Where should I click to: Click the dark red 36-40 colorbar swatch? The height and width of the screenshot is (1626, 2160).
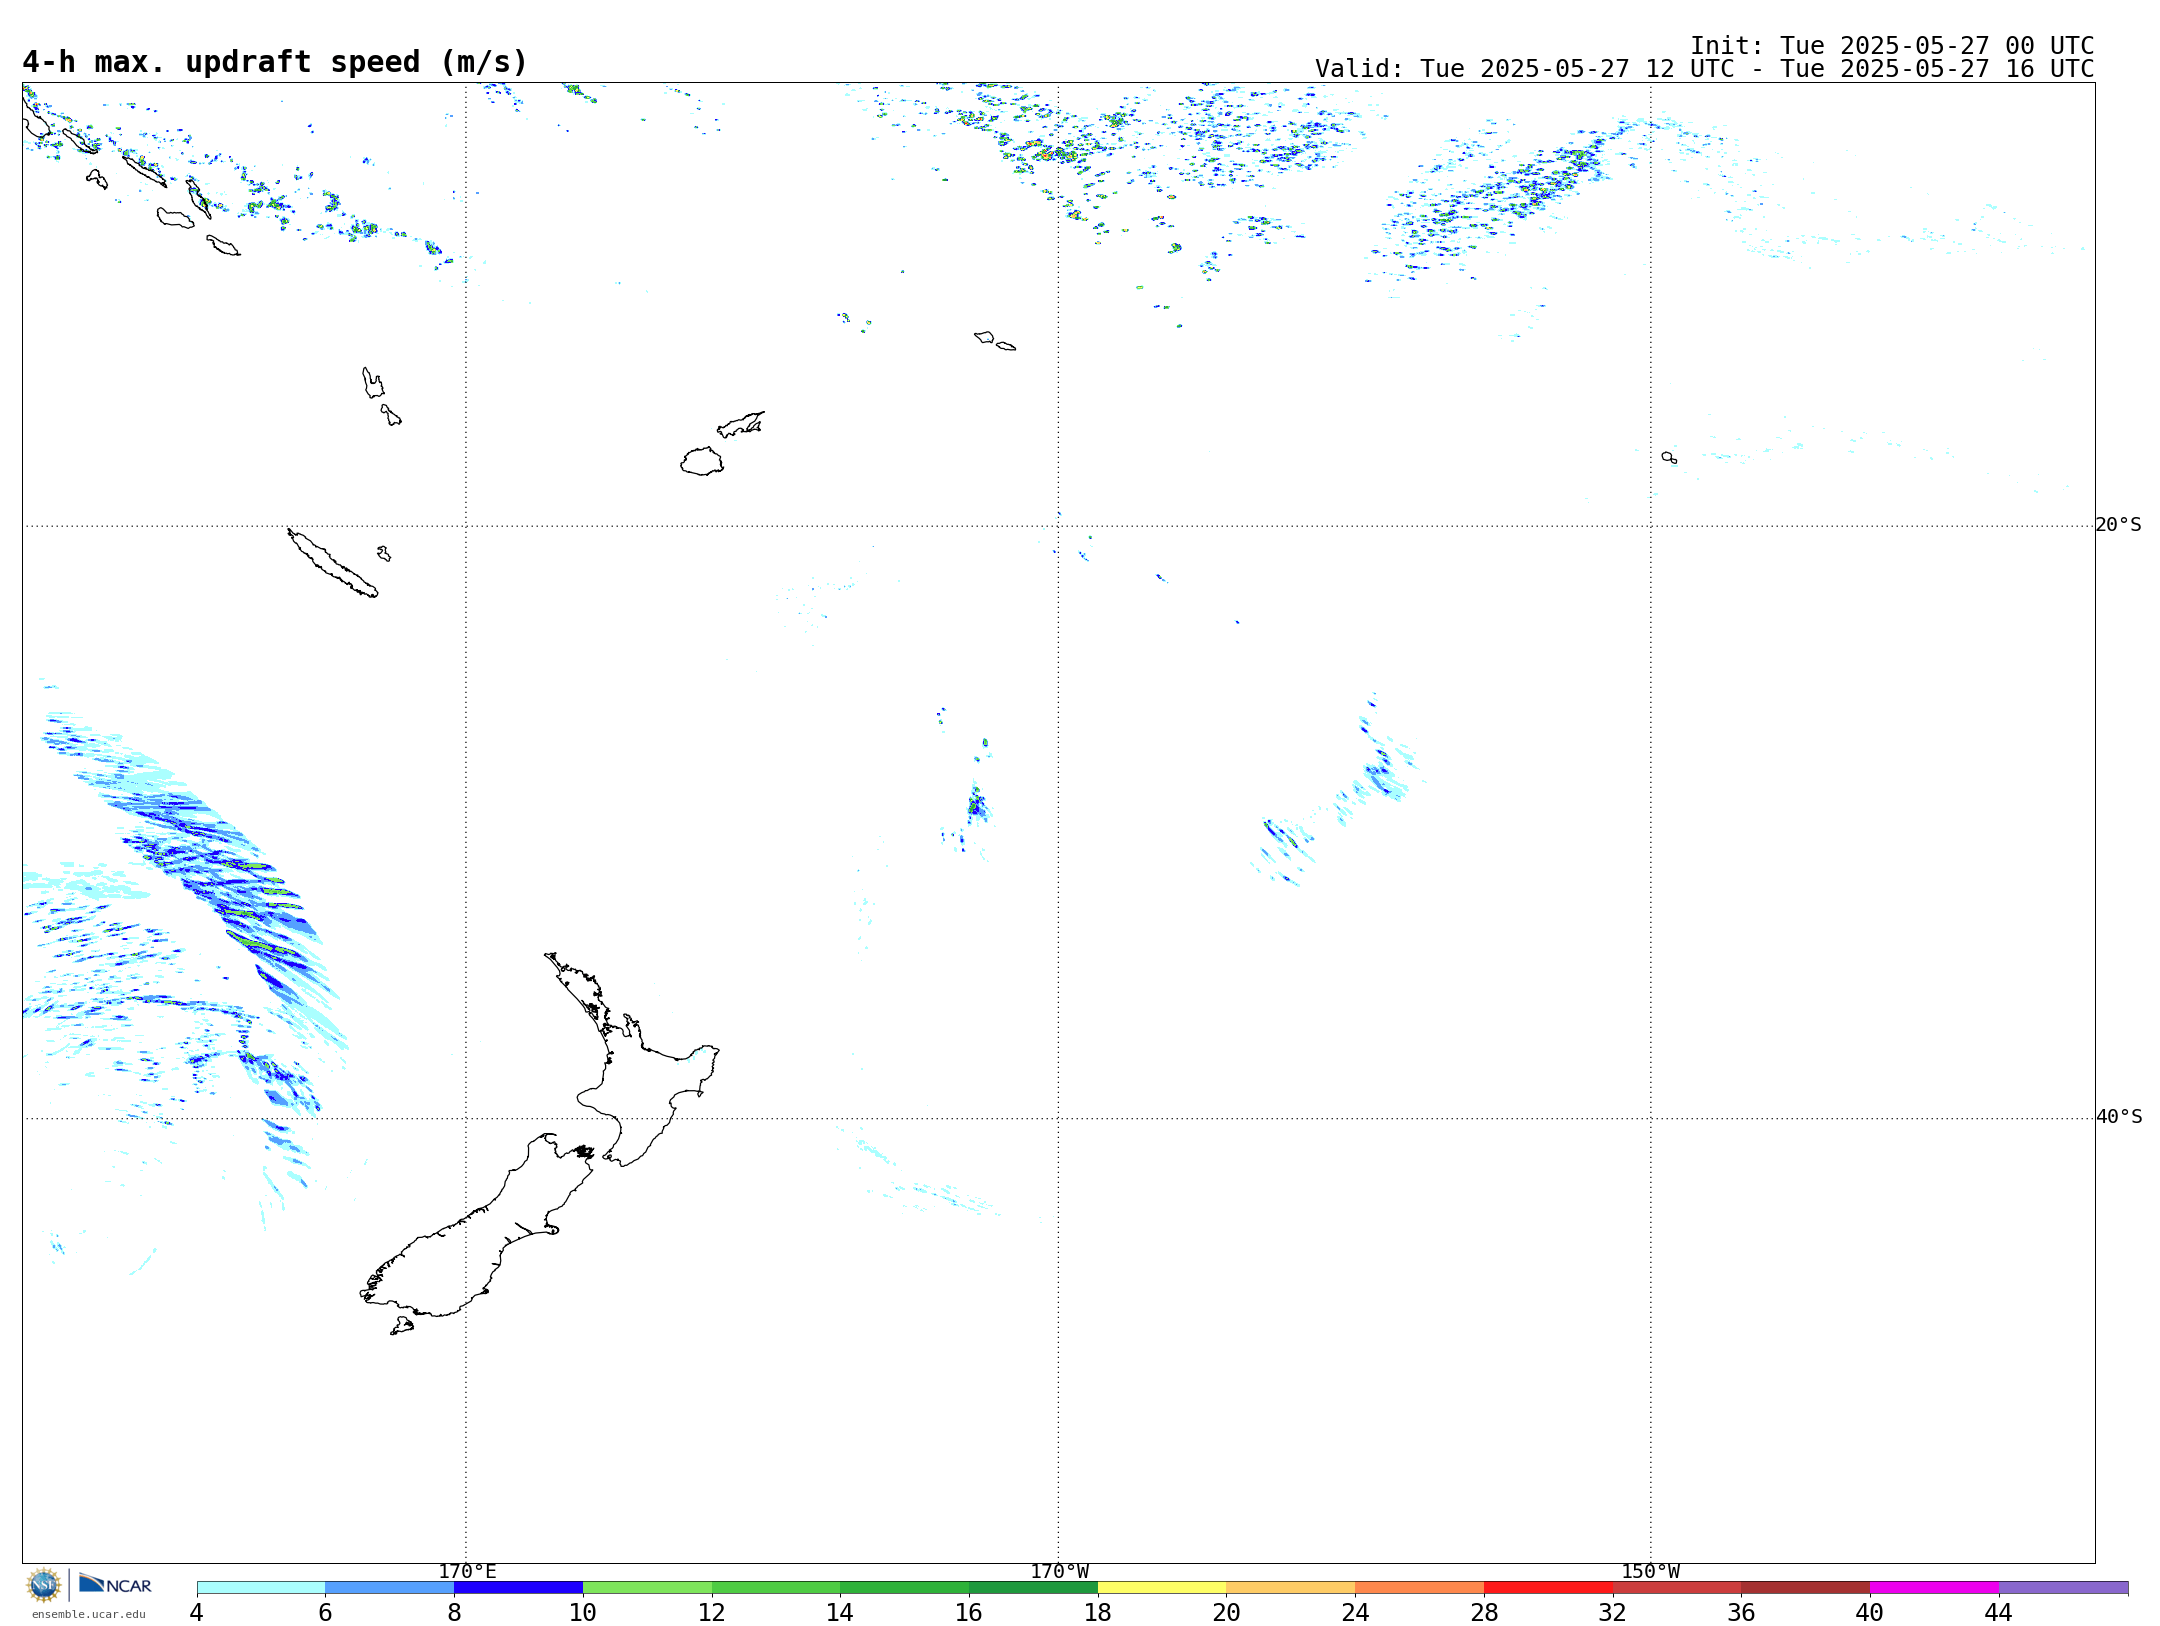[x=1806, y=1588]
